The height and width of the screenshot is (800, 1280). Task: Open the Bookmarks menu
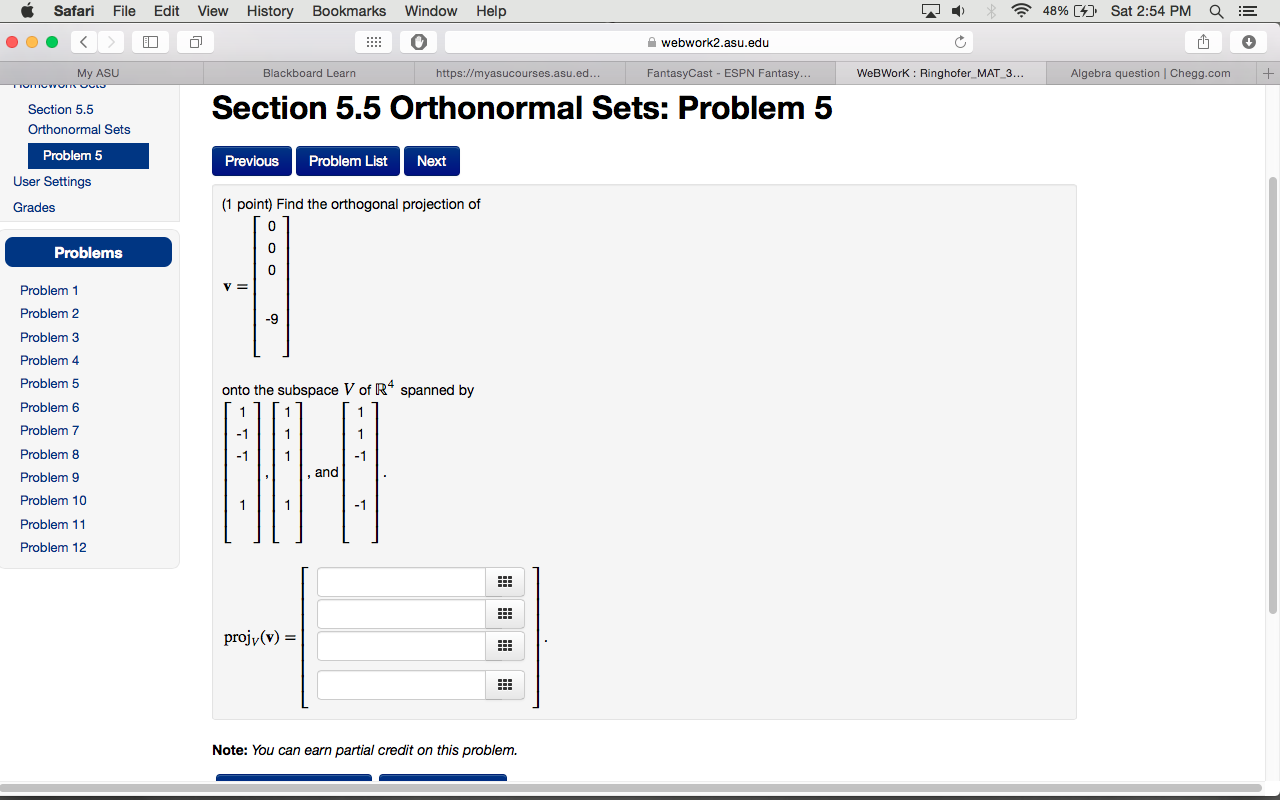pyautogui.click(x=349, y=11)
